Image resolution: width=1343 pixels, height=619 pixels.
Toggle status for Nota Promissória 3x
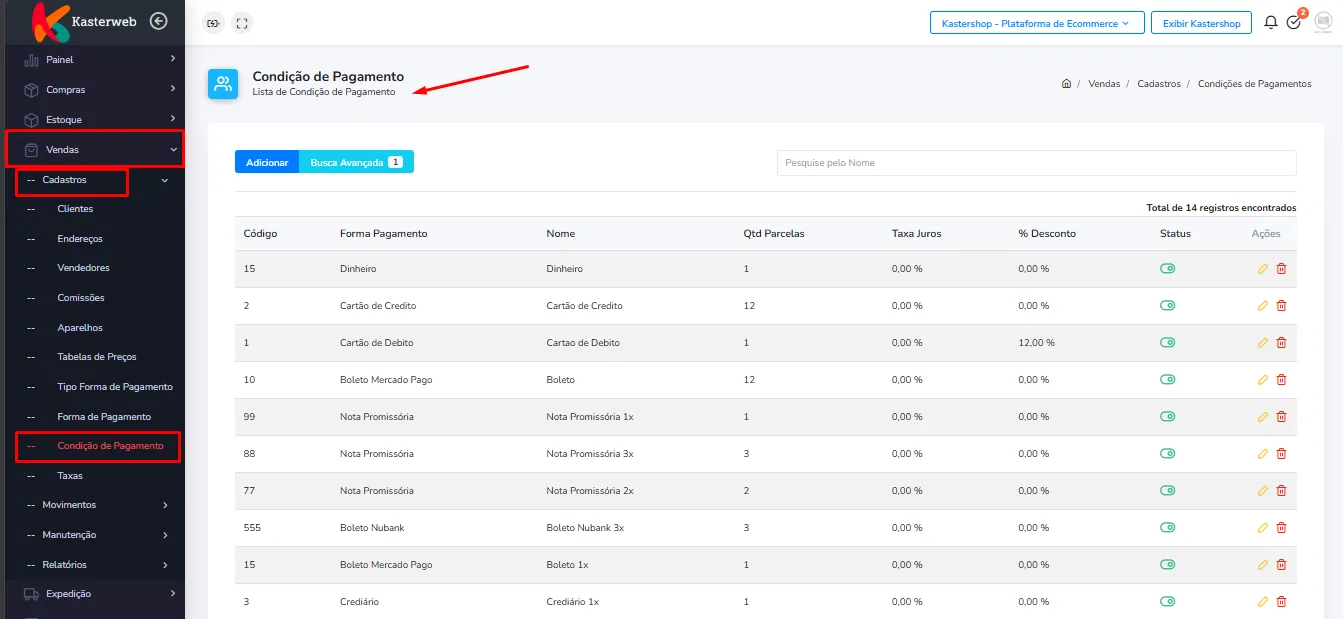(x=1167, y=454)
